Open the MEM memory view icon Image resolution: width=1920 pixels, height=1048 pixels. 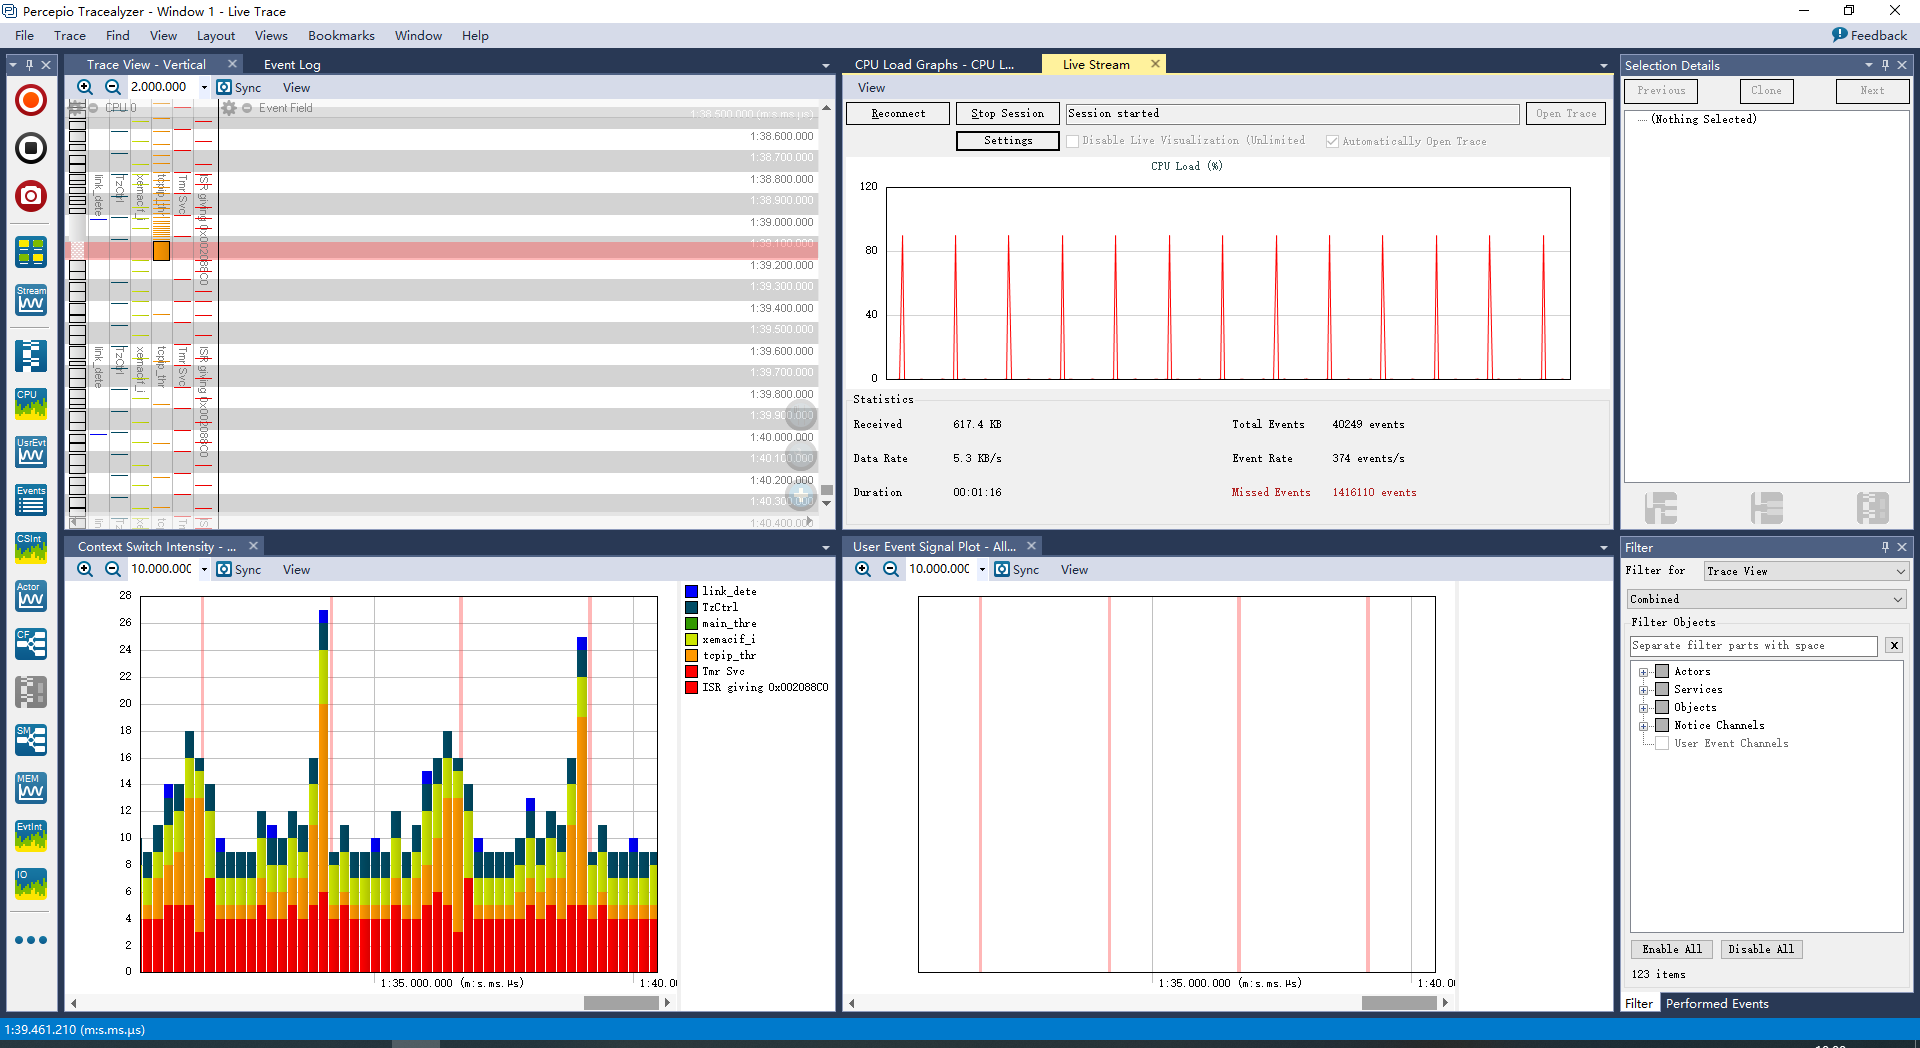[x=30, y=788]
